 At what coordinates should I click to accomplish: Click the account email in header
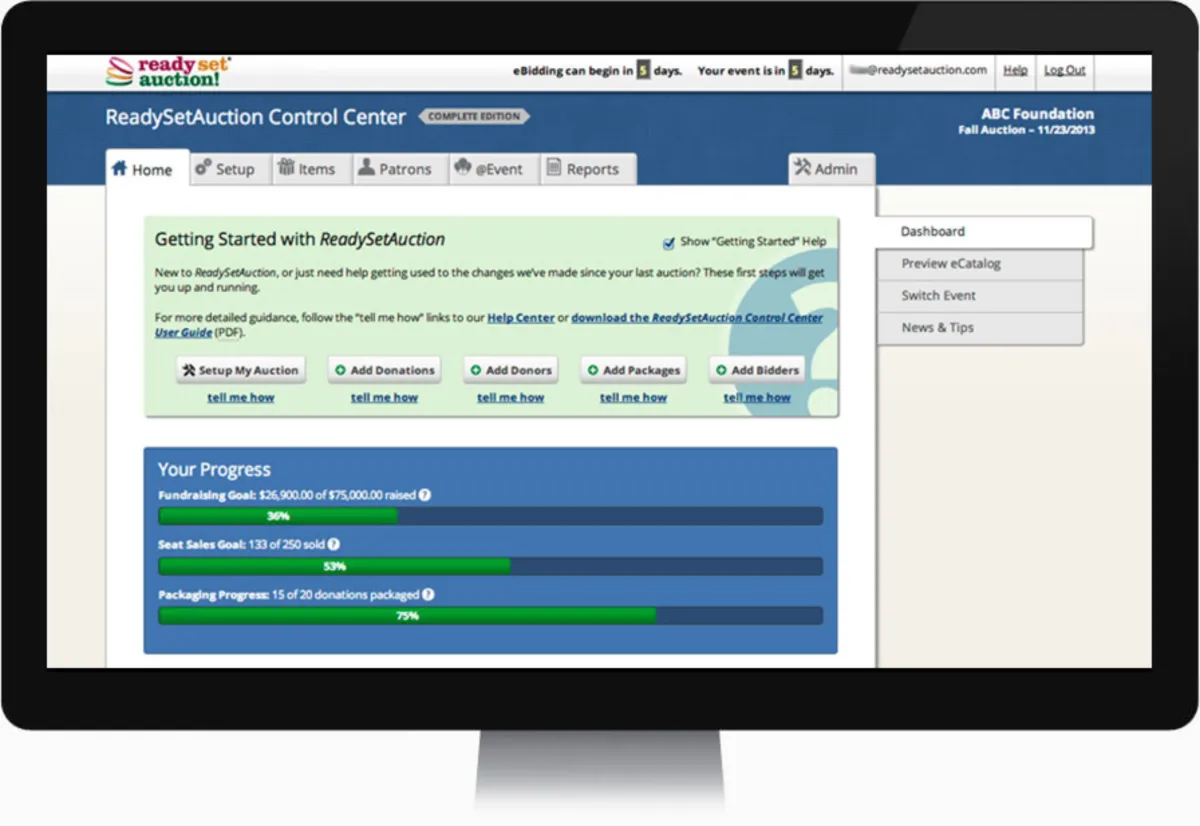918,70
